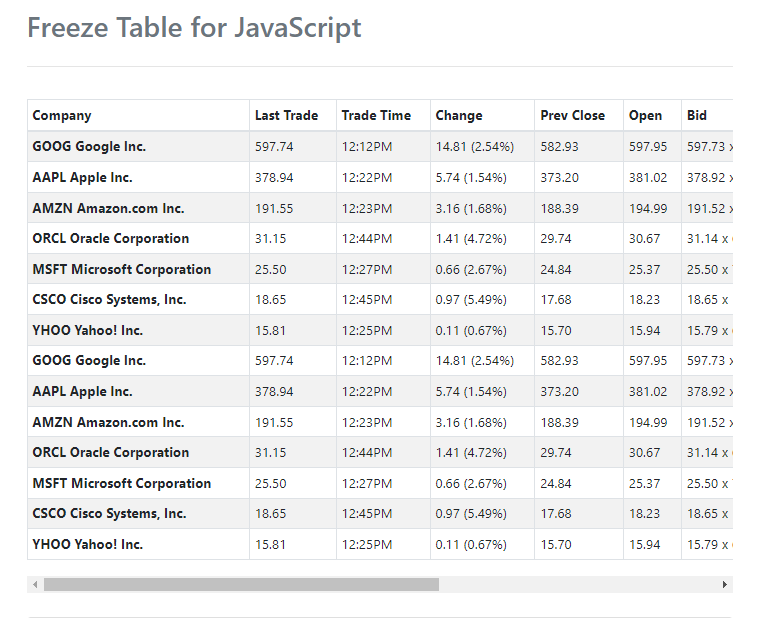Click the Bid column header
Screen dimensions: 772x618
click(x=707, y=115)
